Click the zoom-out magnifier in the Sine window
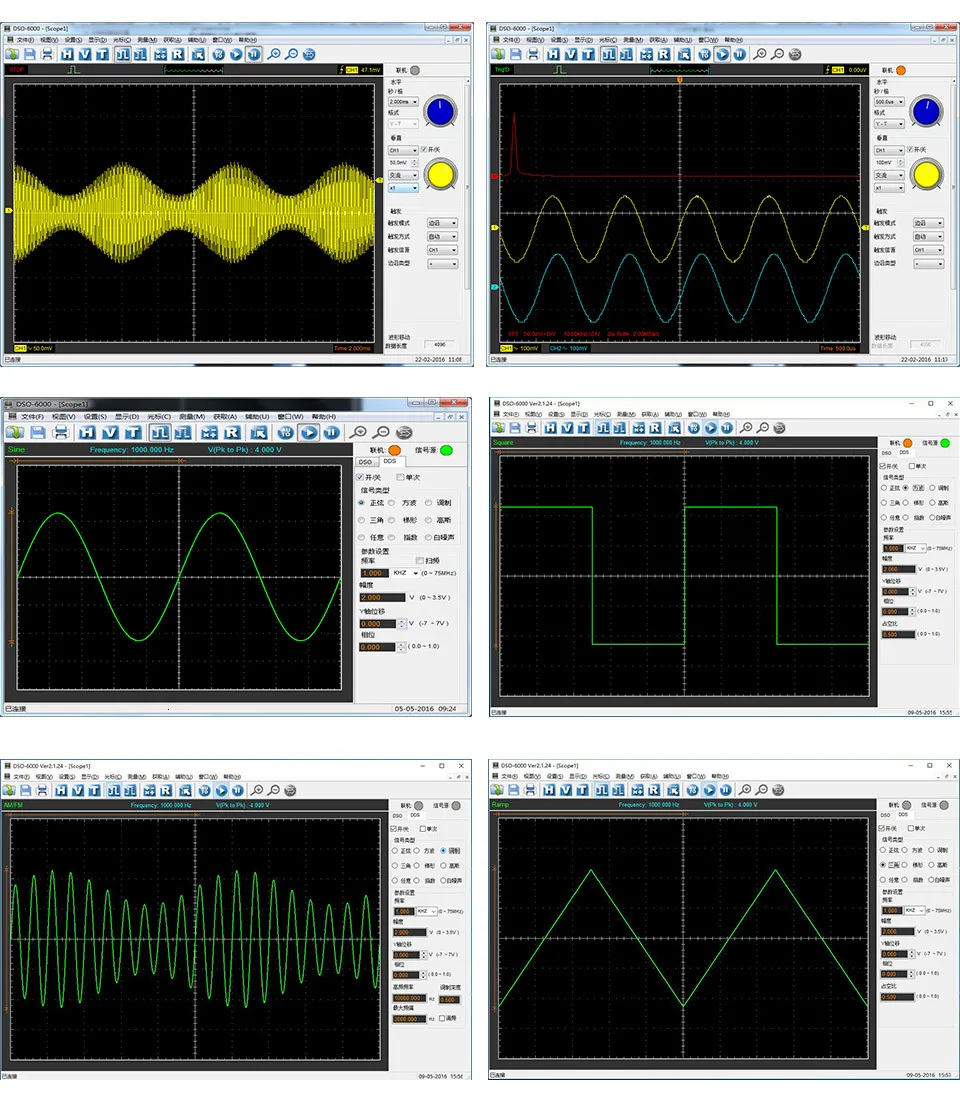The image size is (960, 1107). click(x=381, y=433)
